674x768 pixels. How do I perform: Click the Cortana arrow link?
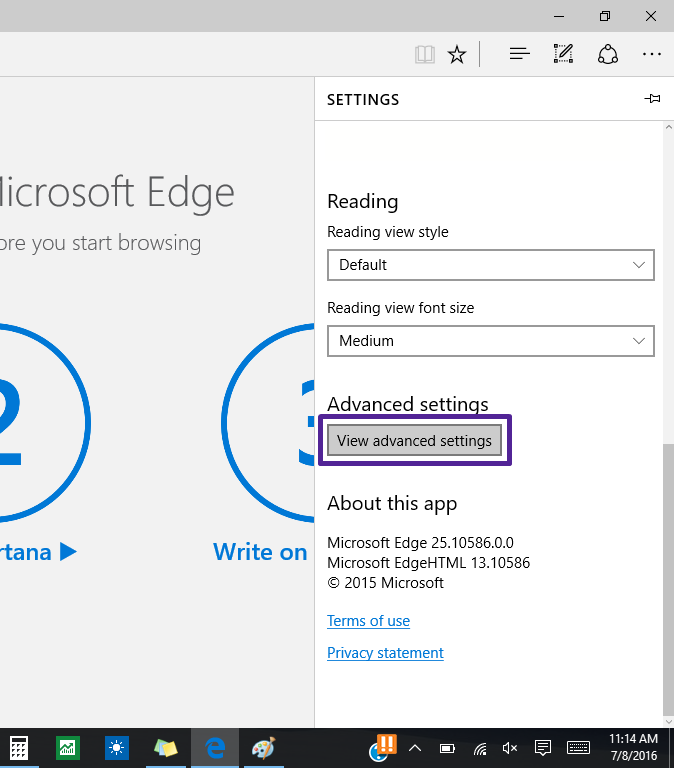38,552
